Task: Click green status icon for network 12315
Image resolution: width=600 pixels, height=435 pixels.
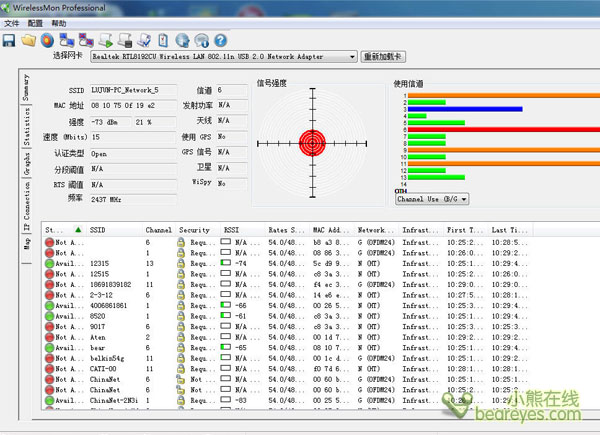Action: pos(49,263)
